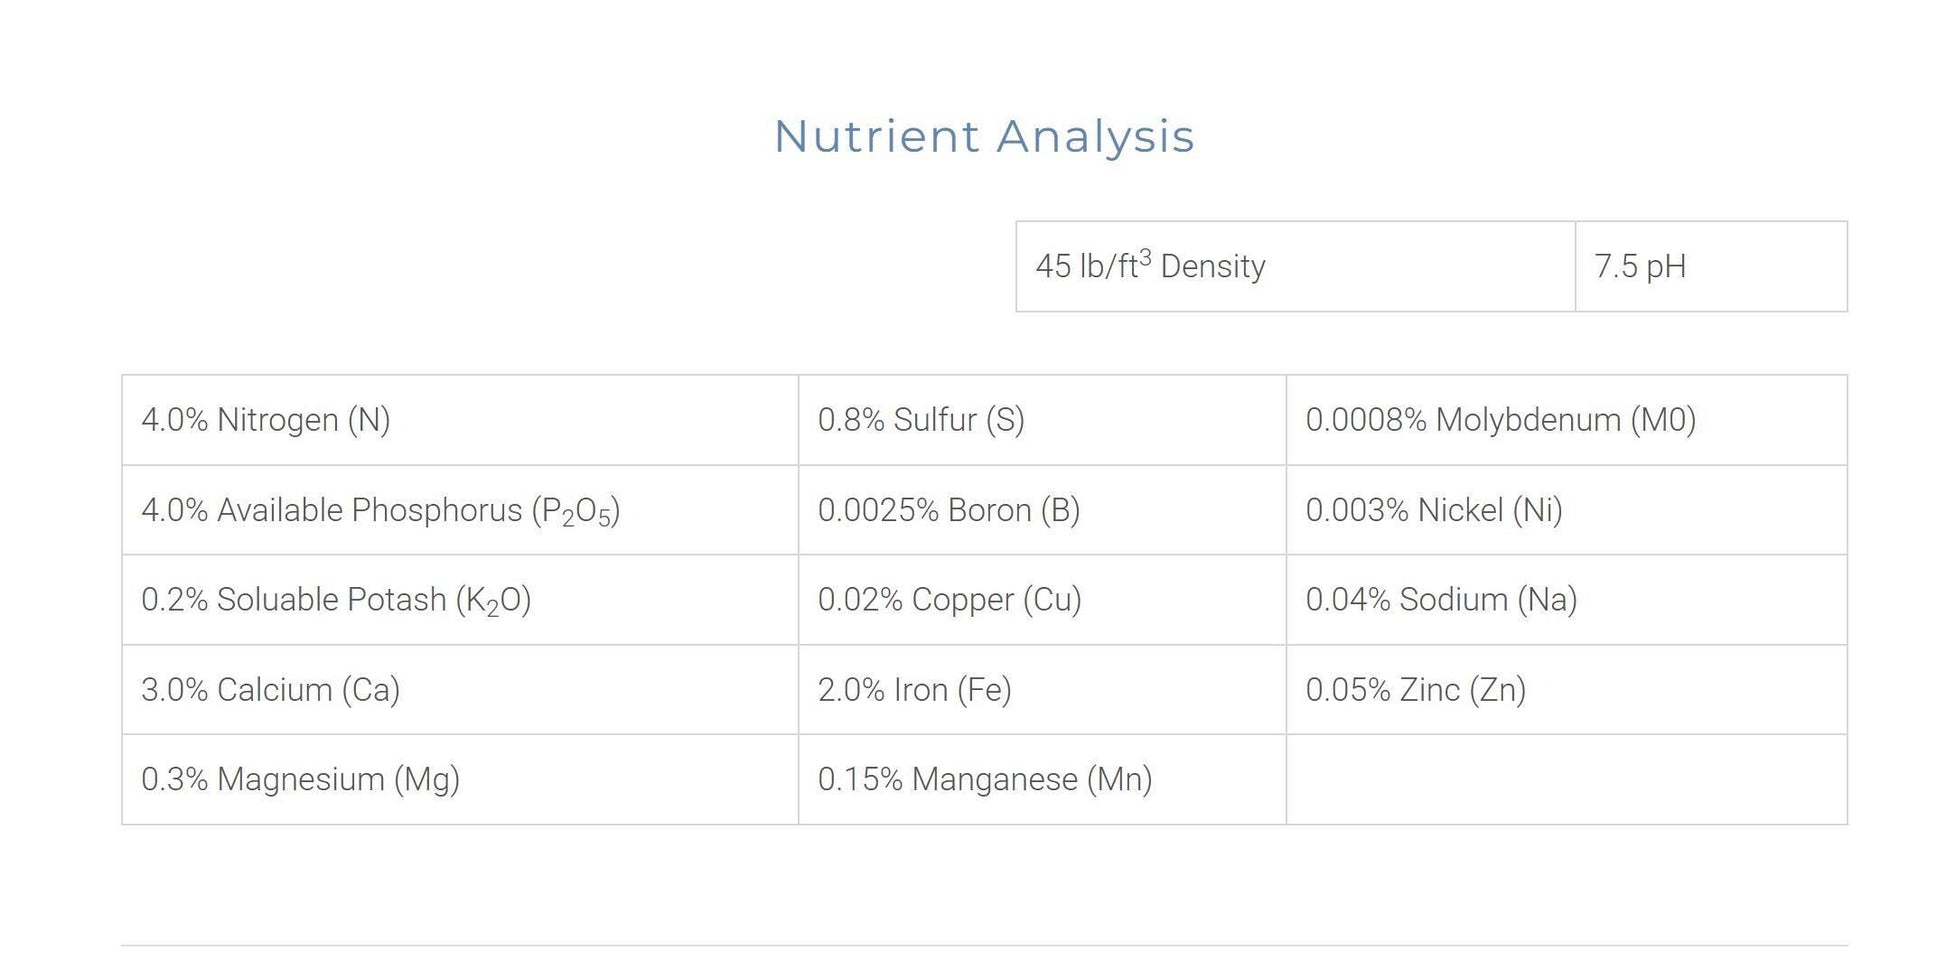Select the 45 lb/ft³ Density cell
Image resolution: width=1946 pixels, height=979 pixels.
pyautogui.click(x=1150, y=267)
